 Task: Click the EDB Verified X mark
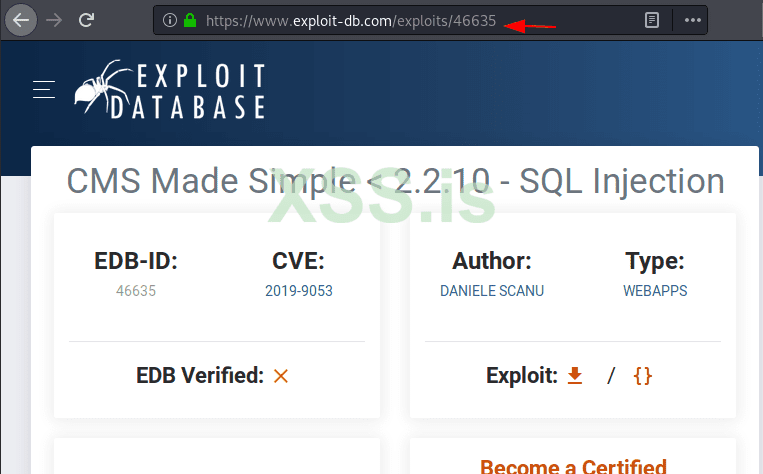pos(281,376)
